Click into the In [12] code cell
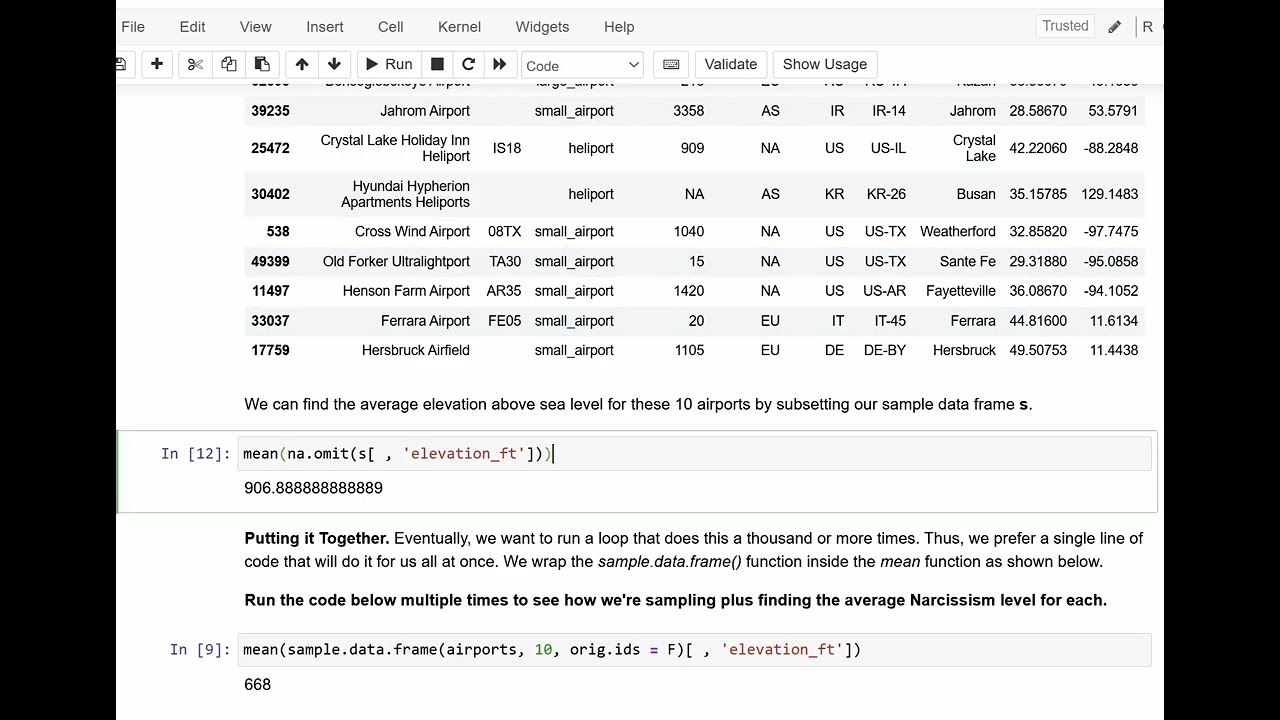Viewport: 1280px width, 720px height. pos(696,454)
